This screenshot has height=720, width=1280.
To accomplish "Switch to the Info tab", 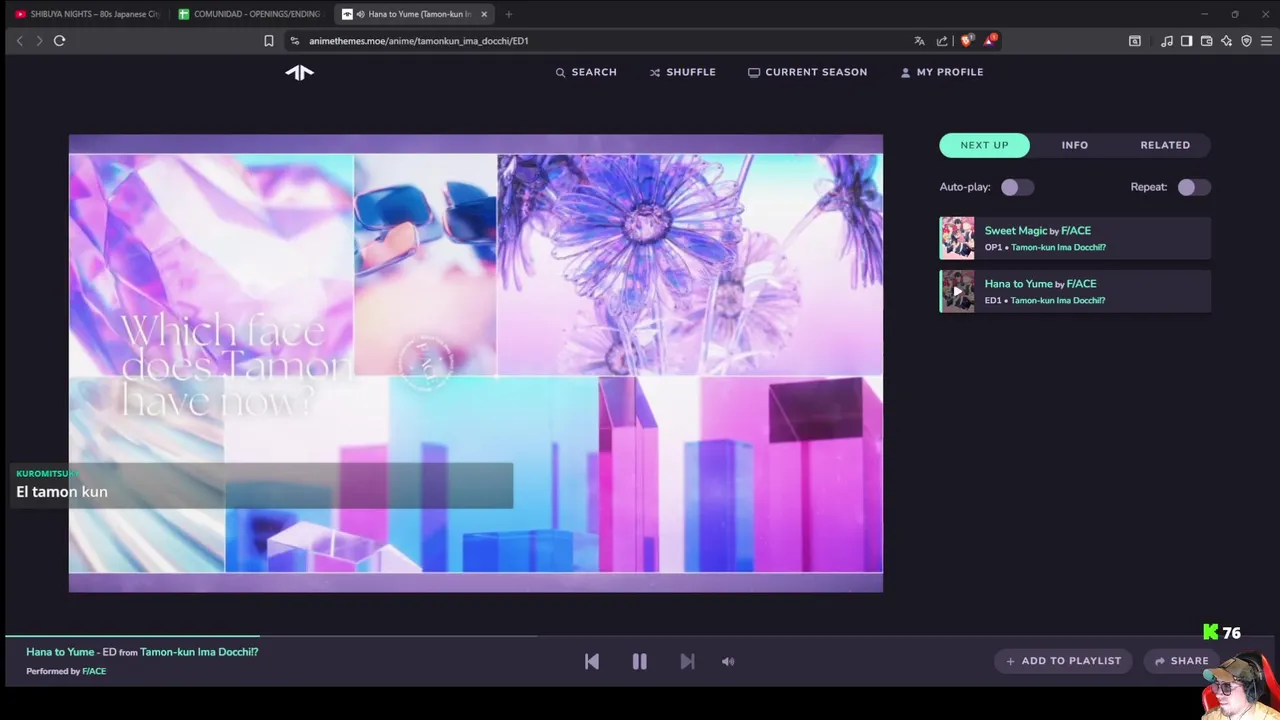I will coord(1075,145).
